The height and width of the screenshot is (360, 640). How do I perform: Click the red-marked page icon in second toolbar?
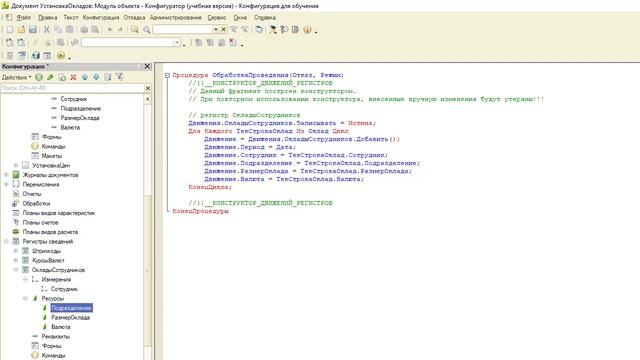point(233,42)
